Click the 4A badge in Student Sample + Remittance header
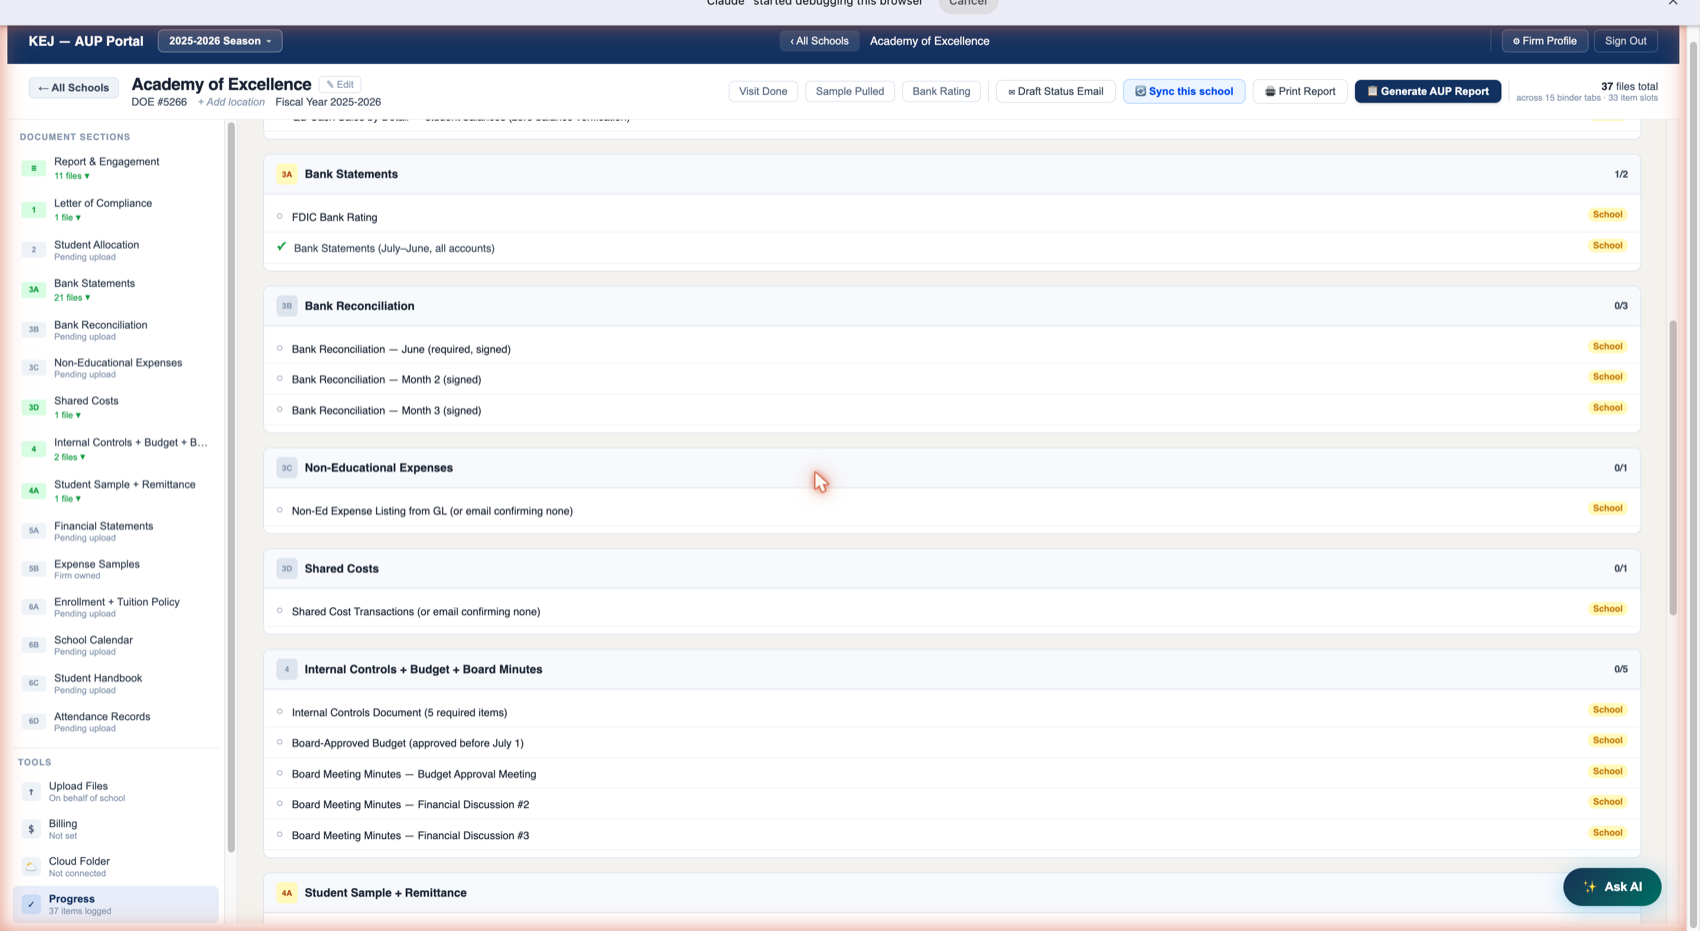 (x=287, y=893)
